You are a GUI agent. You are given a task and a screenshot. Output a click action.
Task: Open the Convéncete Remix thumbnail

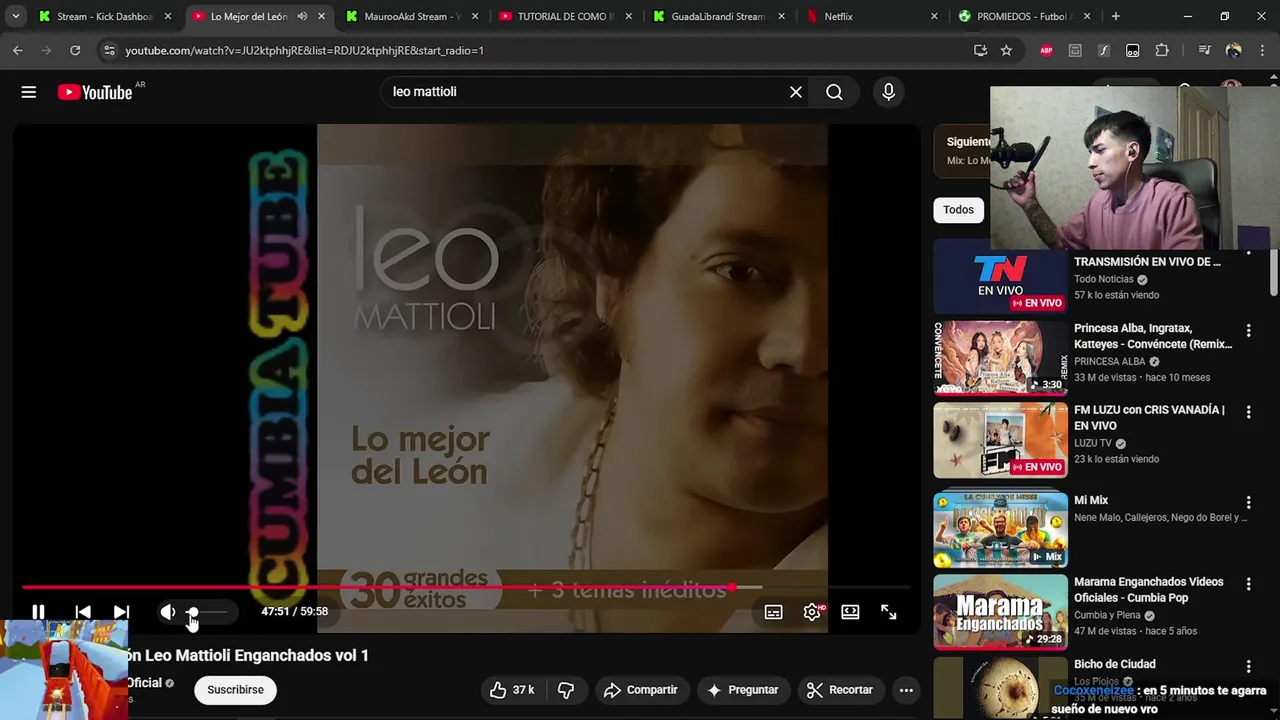[x=1000, y=358]
